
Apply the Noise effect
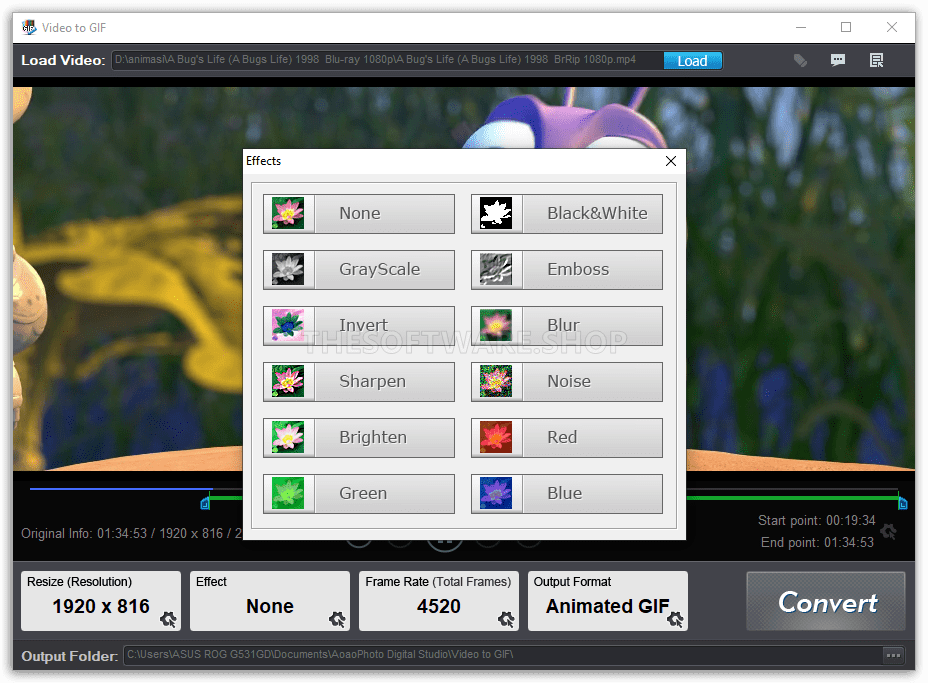click(x=566, y=382)
